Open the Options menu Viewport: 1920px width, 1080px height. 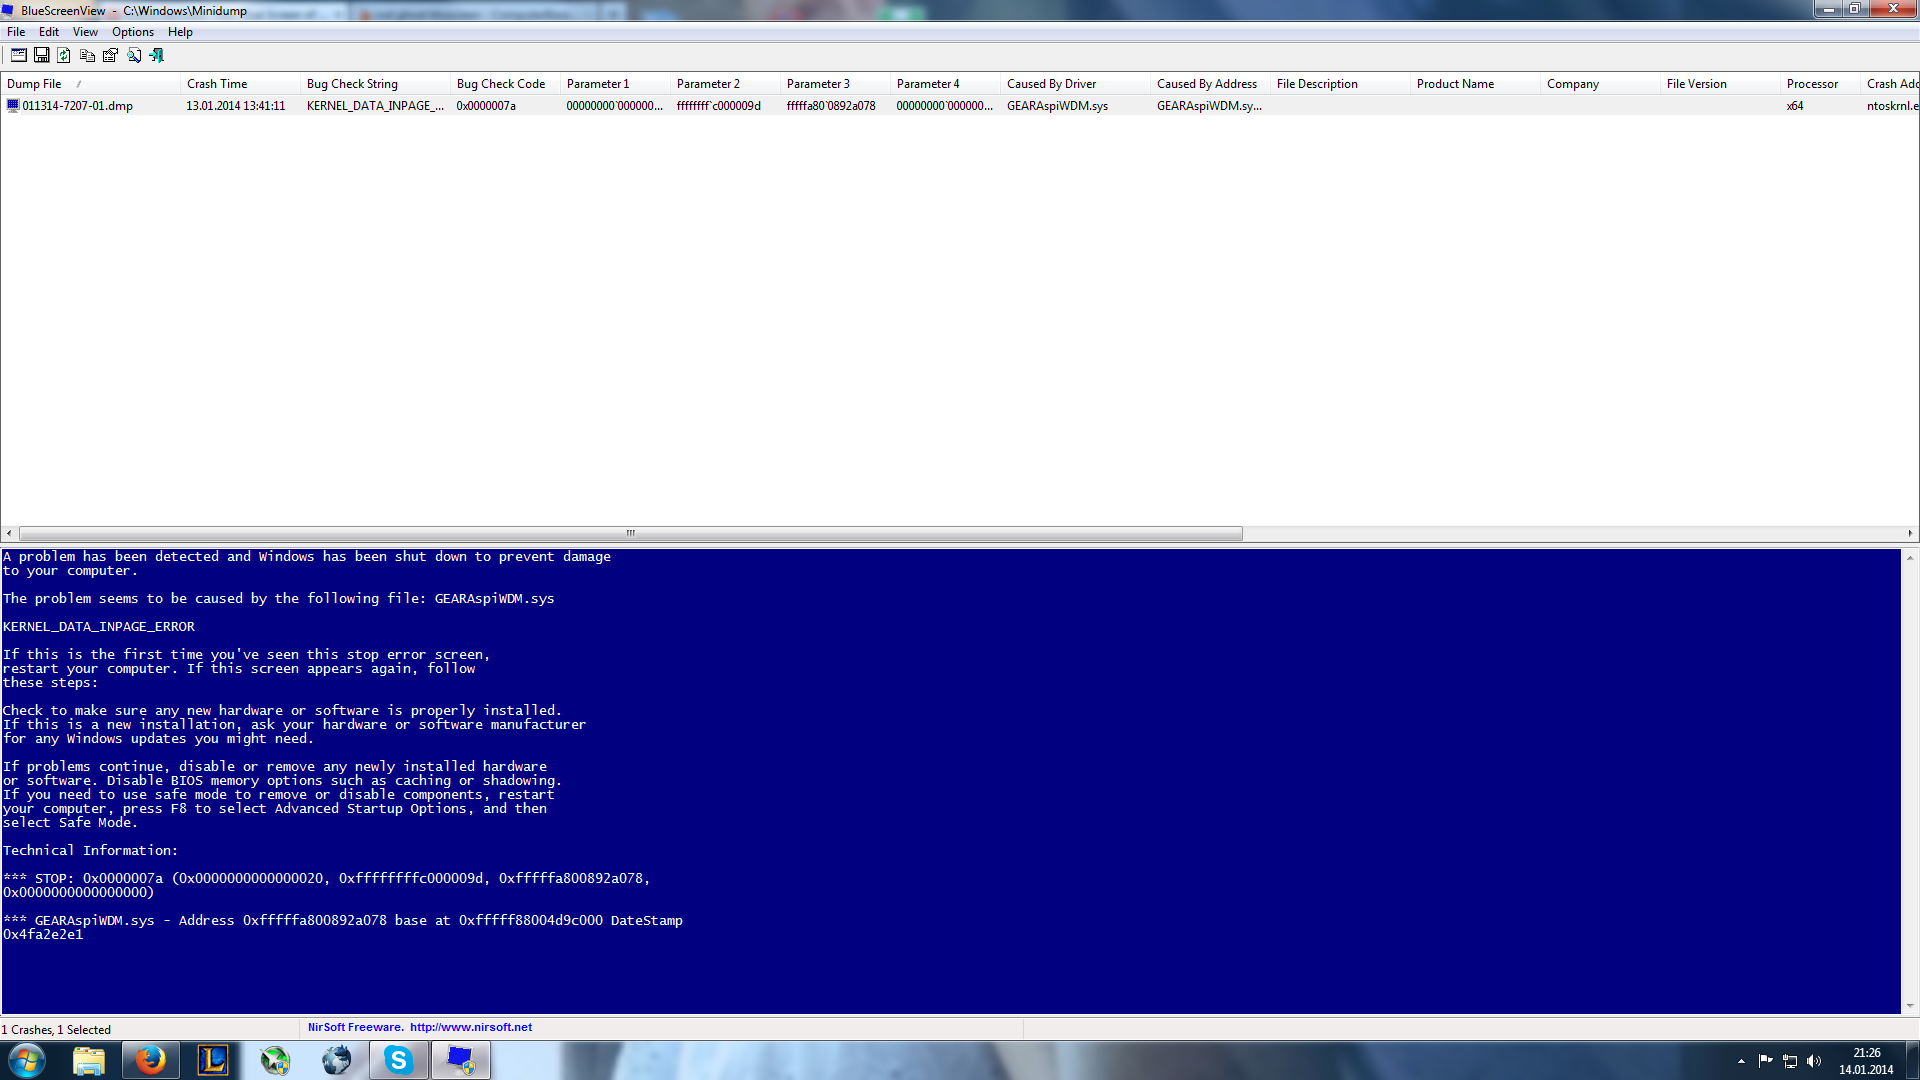(x=132, y=32)
